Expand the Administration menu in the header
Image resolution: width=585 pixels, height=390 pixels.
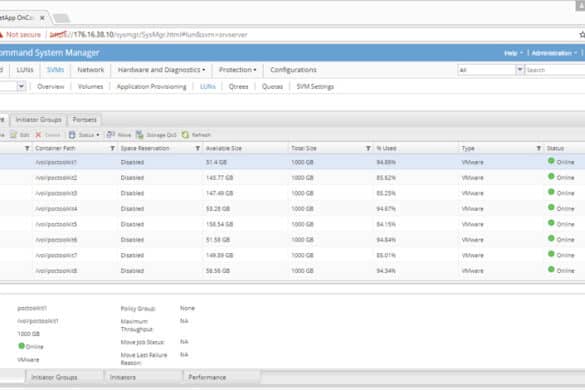[554, 53]
